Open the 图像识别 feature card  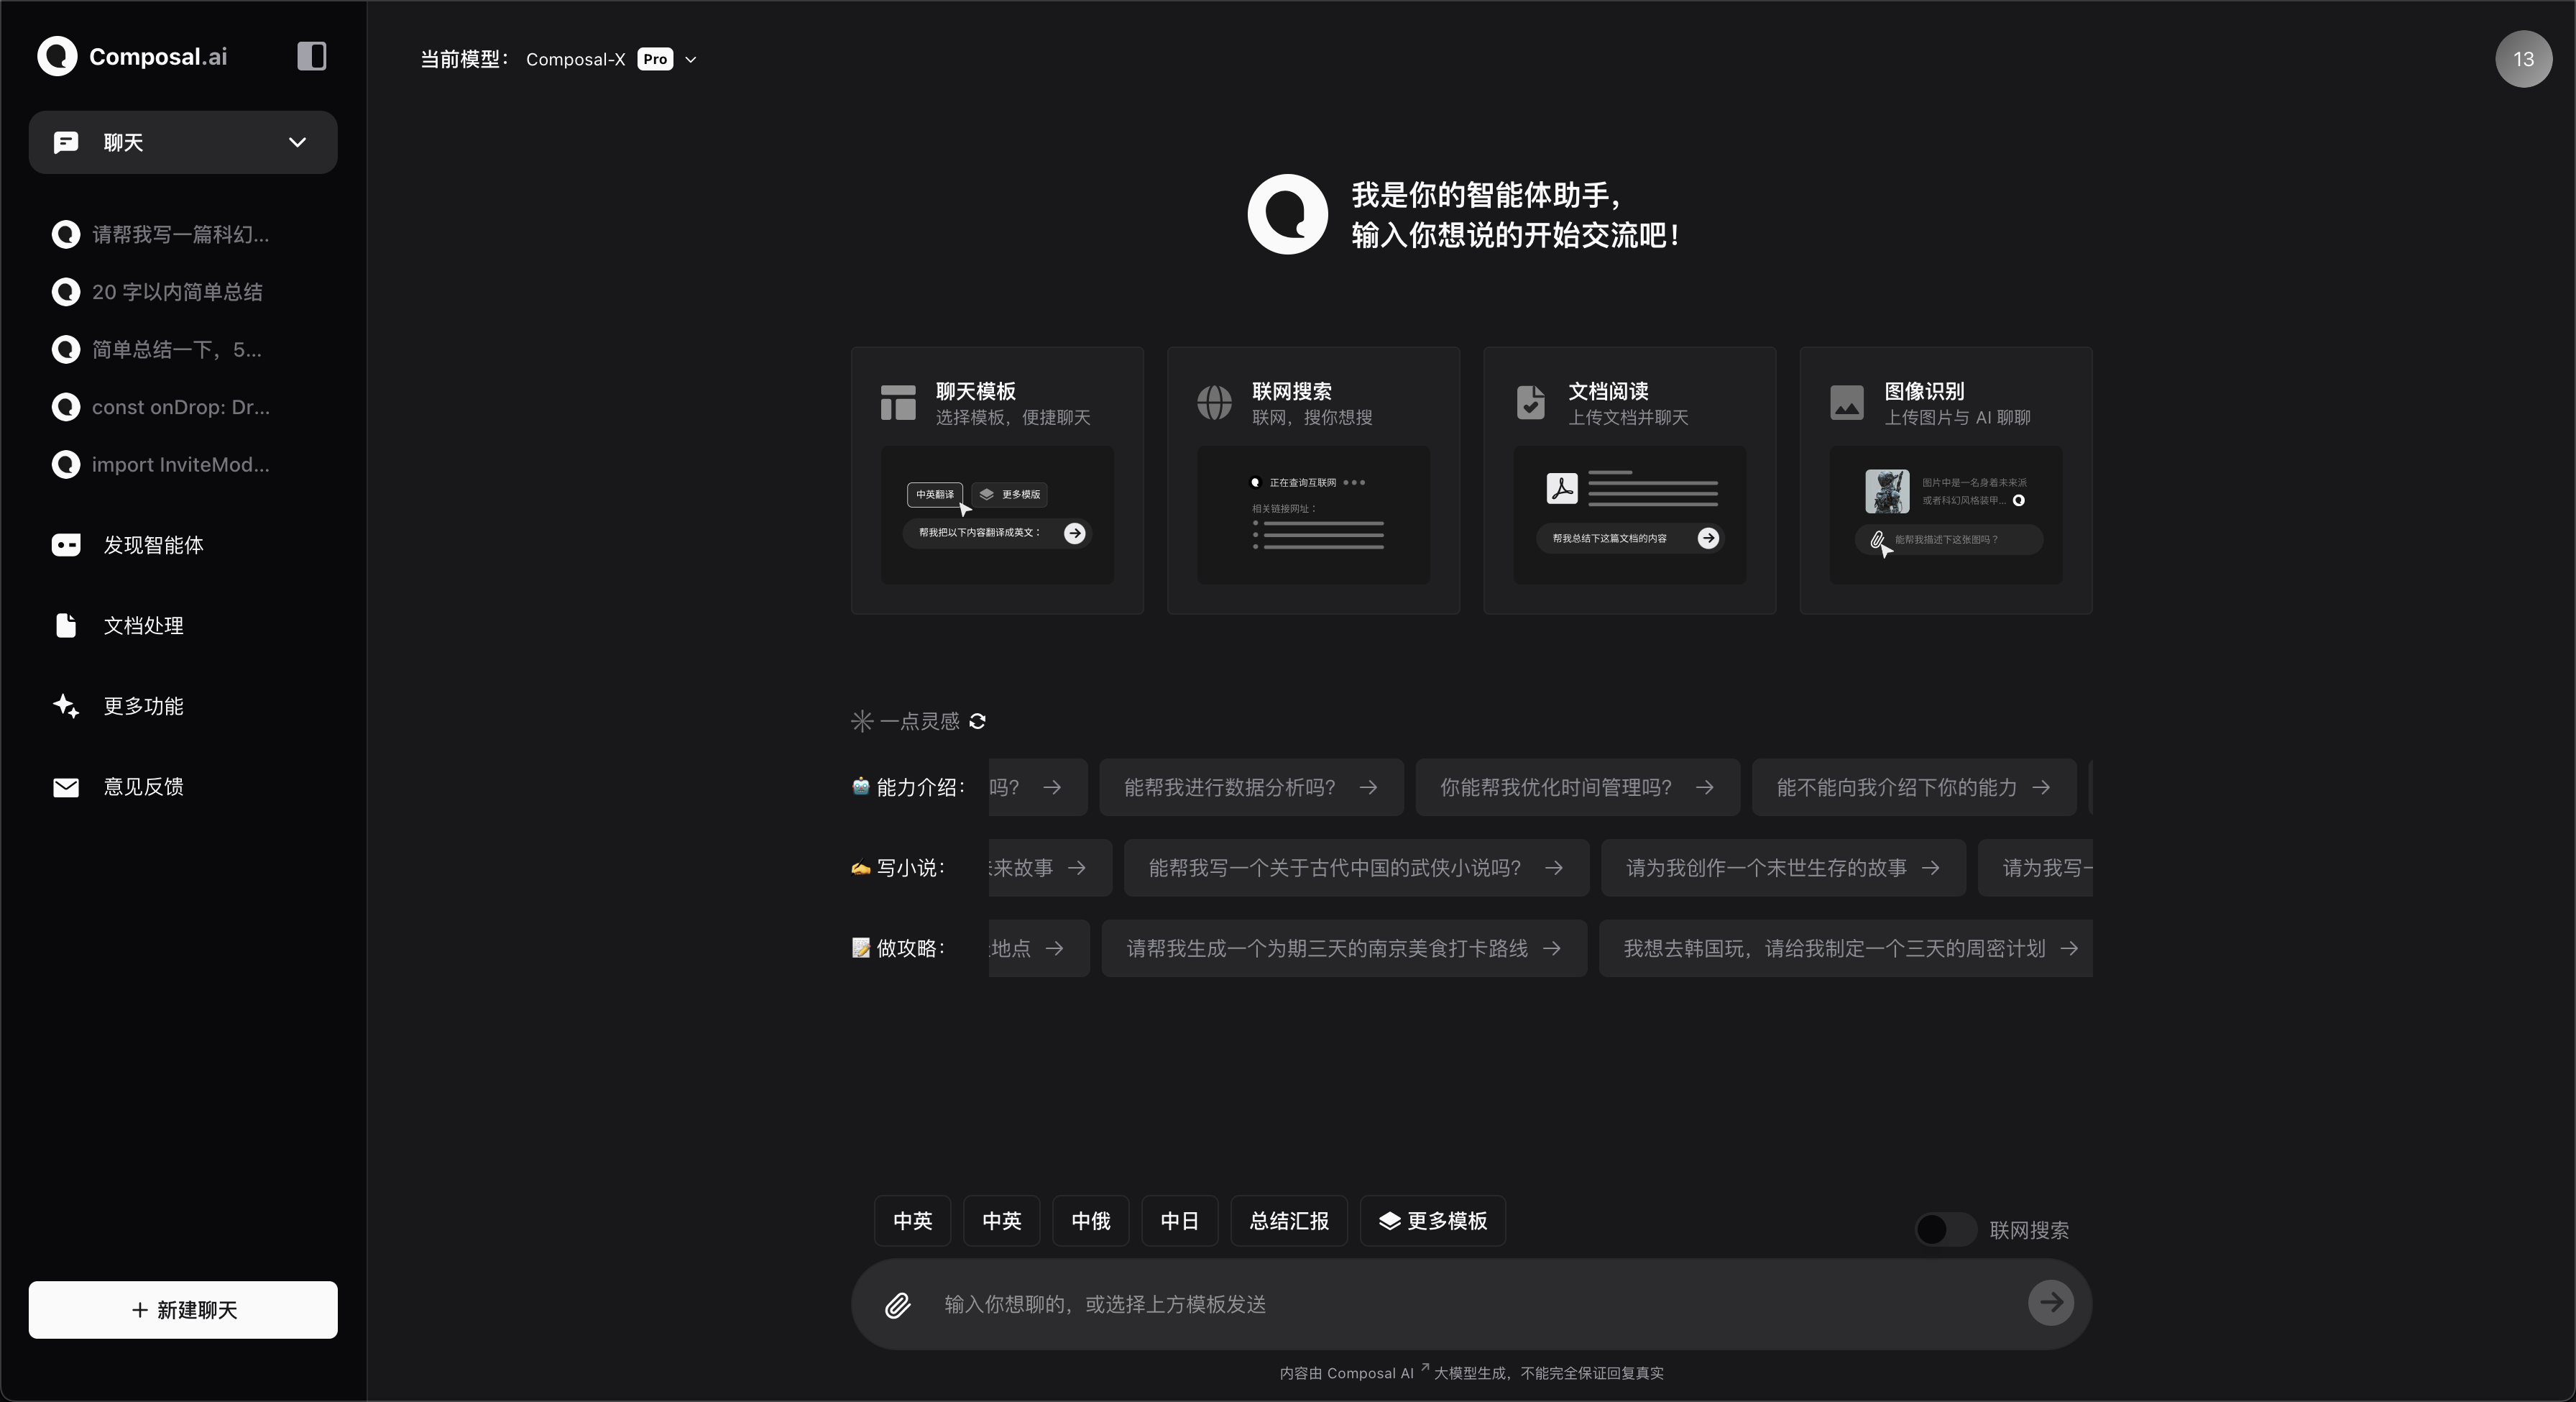[1945, 480]
